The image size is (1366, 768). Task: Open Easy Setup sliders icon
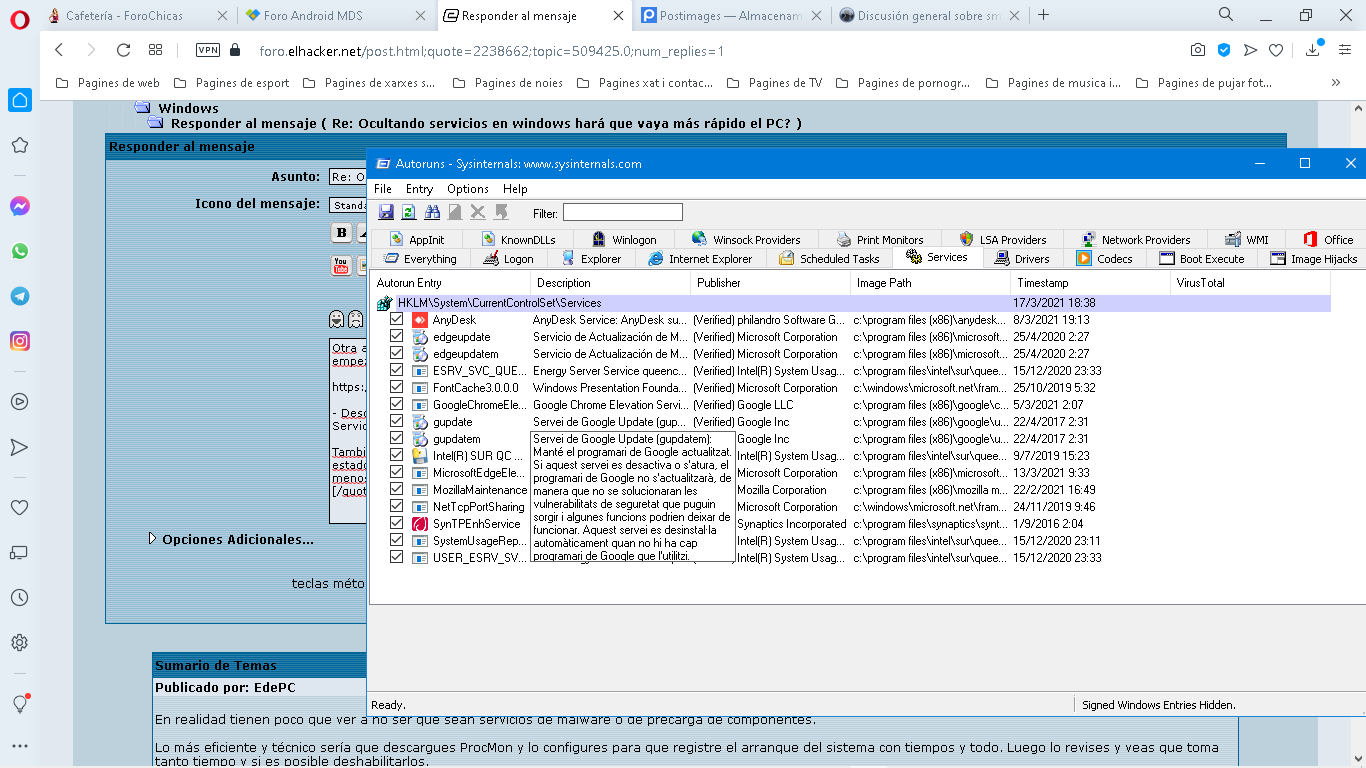pos(1345,50)
